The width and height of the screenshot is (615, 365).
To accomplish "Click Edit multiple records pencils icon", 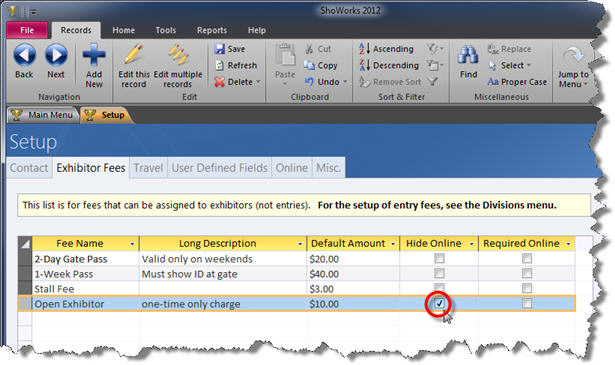I will (x=178, y=54).
